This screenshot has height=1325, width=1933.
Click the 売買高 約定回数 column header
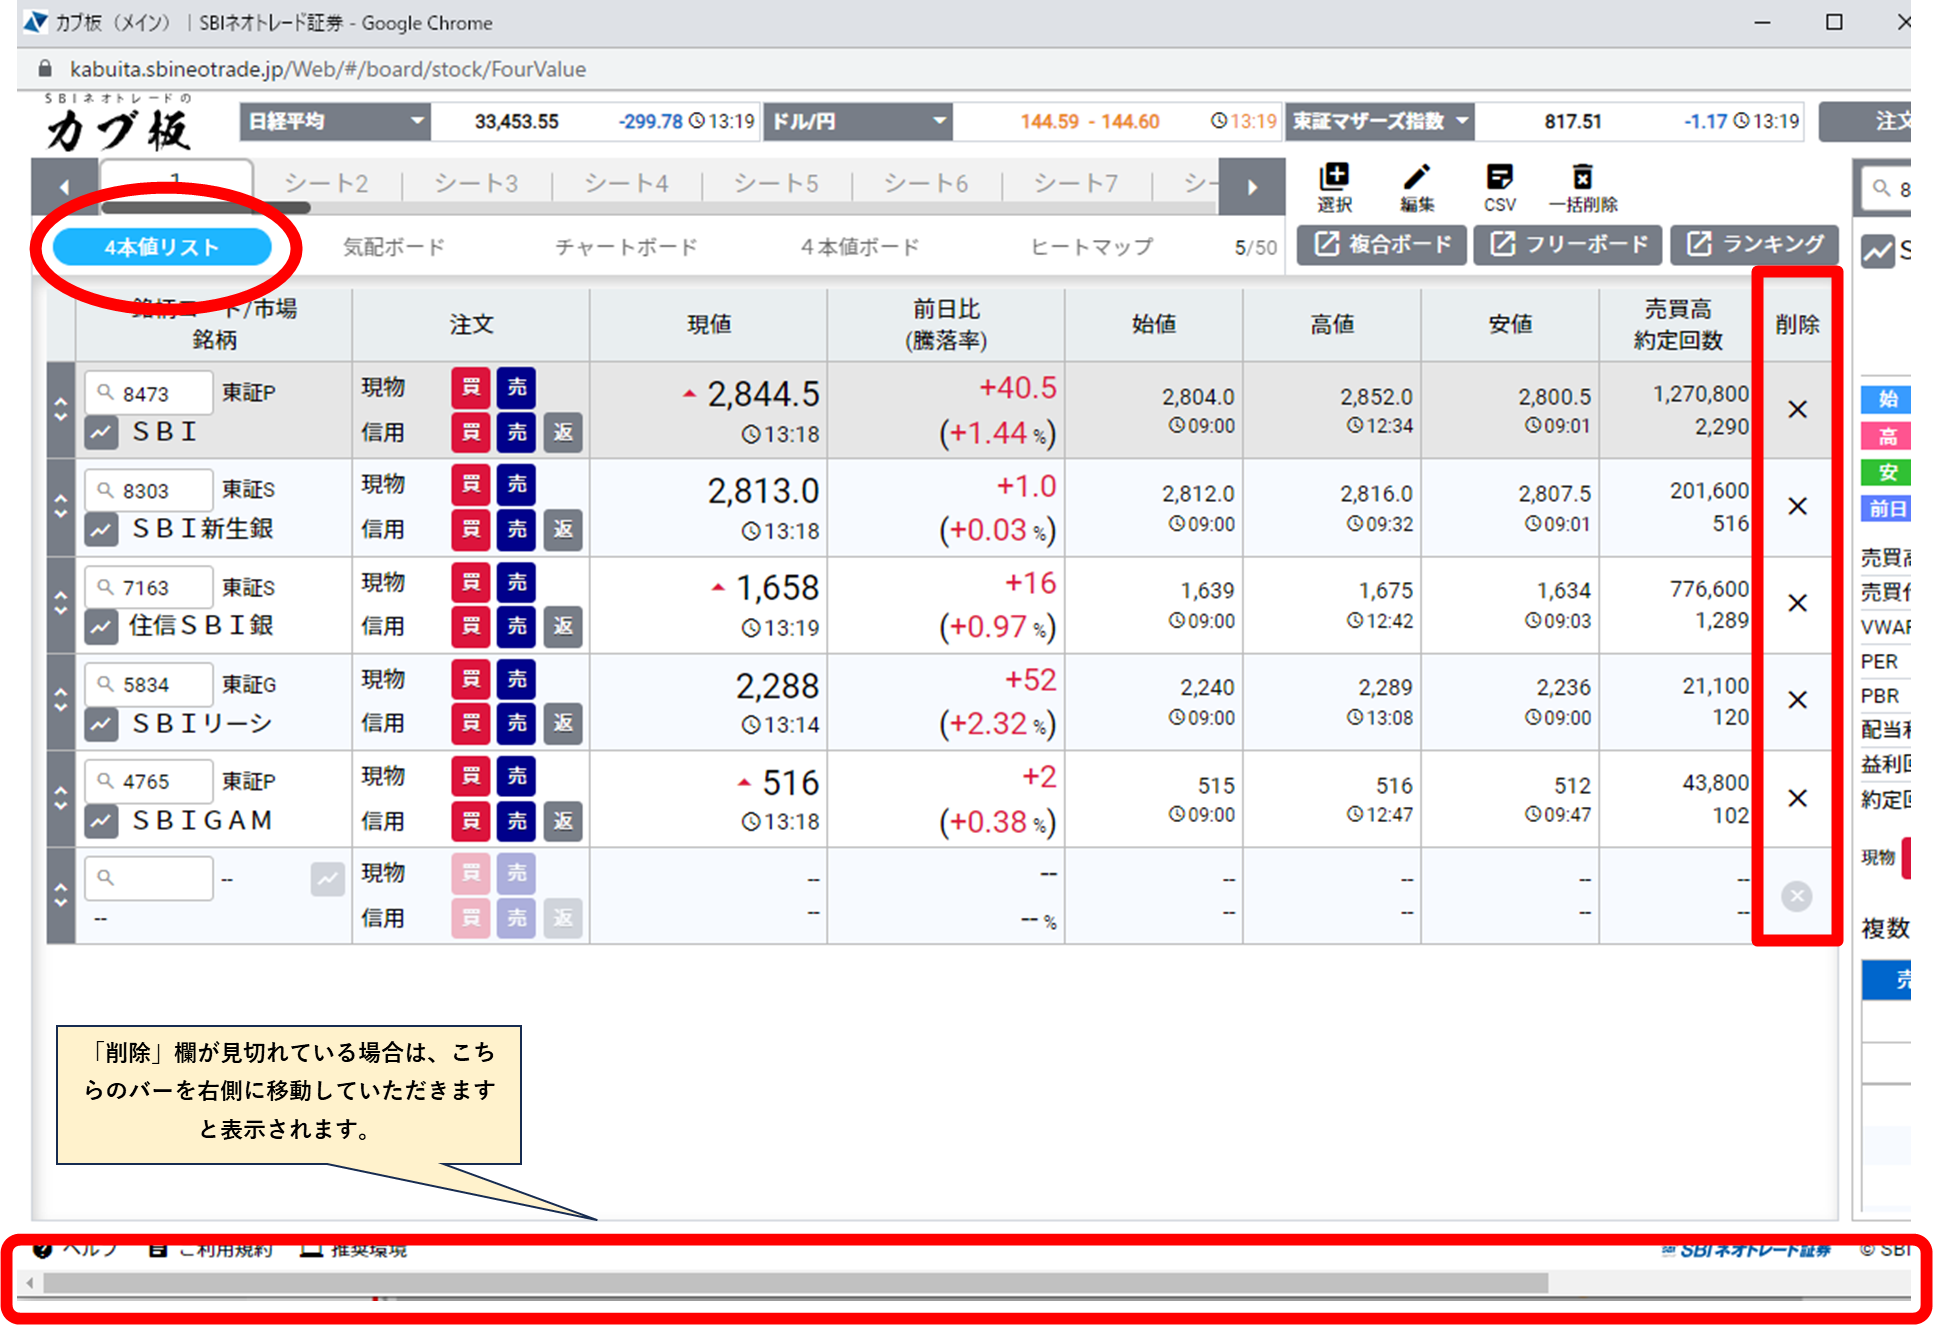[1678, 324]
